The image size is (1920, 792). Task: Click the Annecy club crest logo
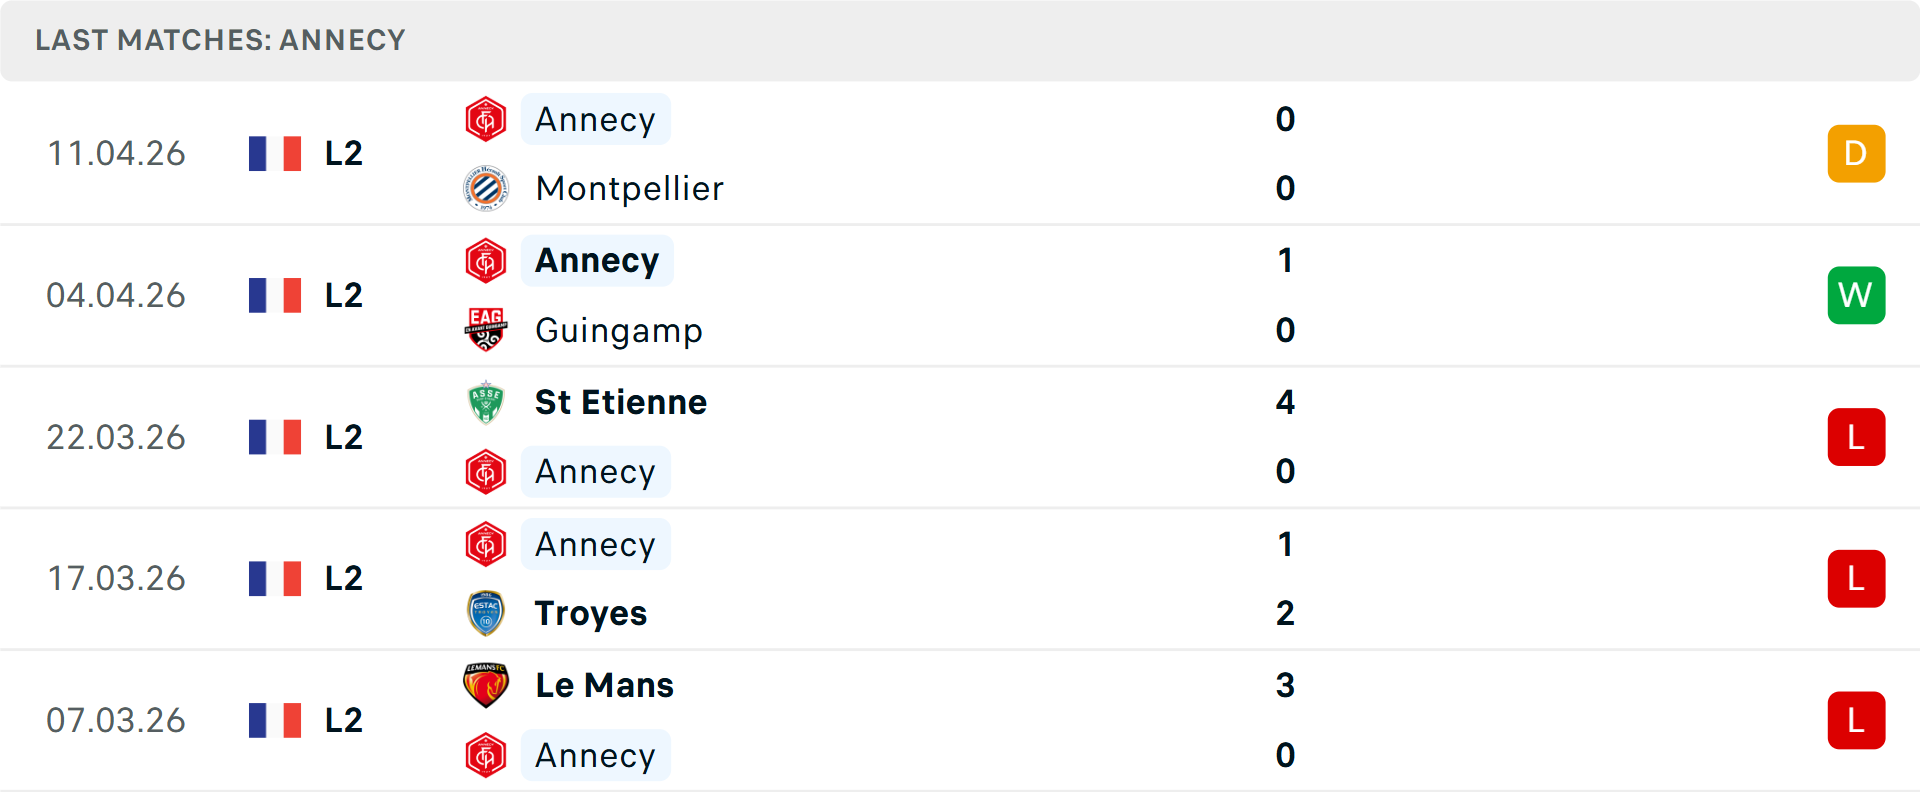486,118
